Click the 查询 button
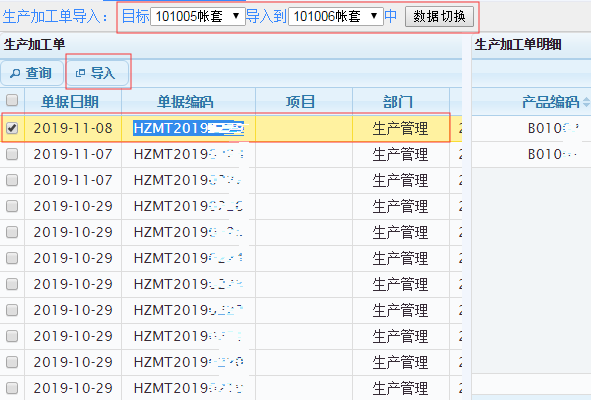 point(32,73)
